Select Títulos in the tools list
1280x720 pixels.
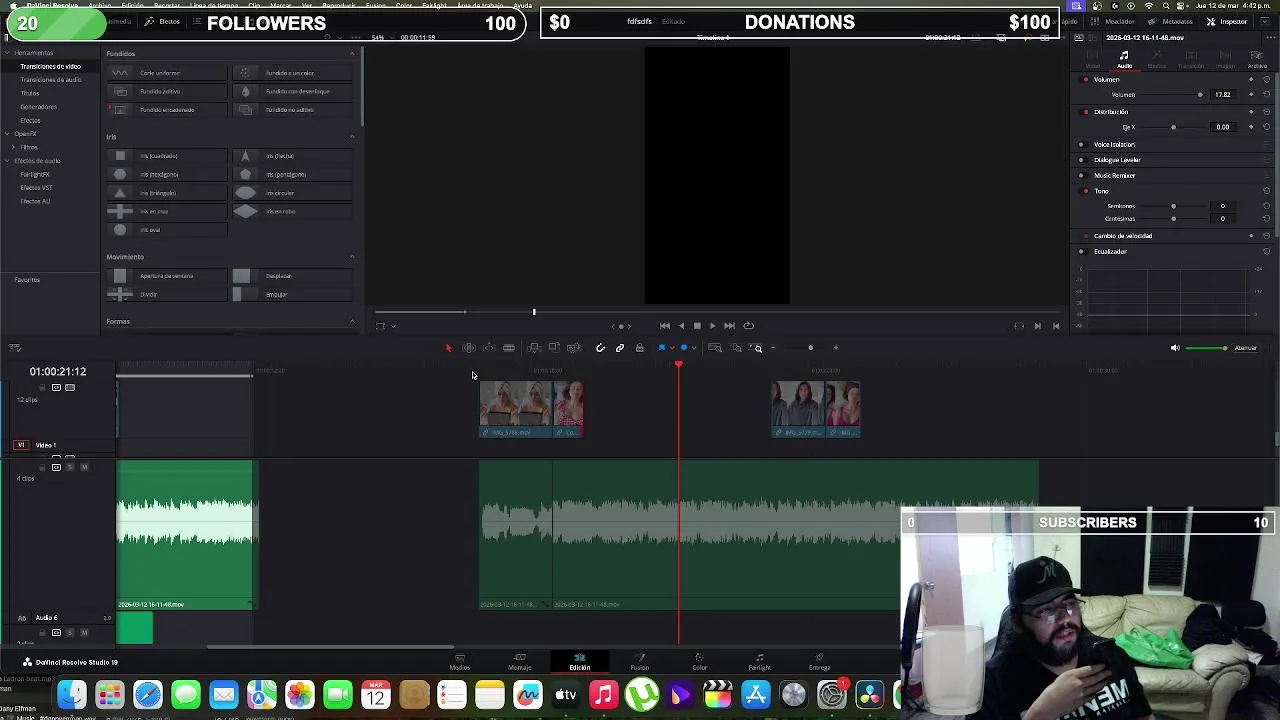coord(30,93)
